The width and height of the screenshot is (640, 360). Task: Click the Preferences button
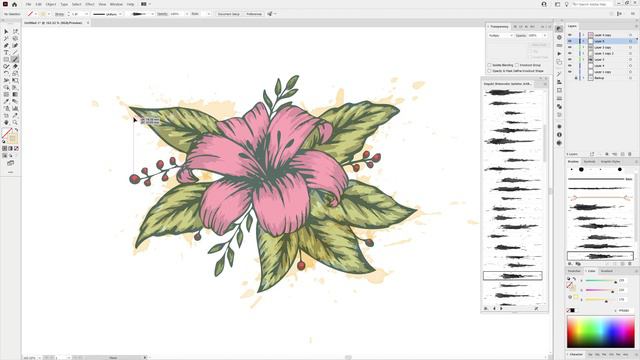click(x=254, y=14)
